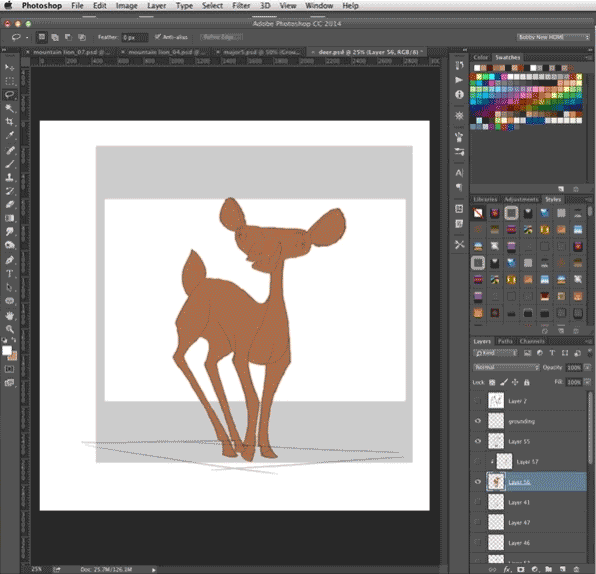Select the Magic Wand tool

(x=10, y=108)
